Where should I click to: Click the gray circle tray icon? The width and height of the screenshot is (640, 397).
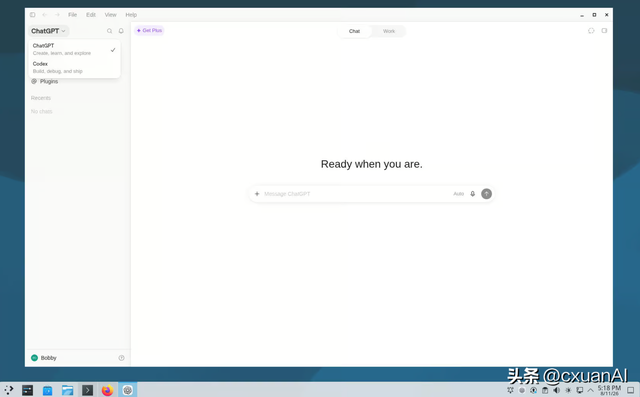522,390
